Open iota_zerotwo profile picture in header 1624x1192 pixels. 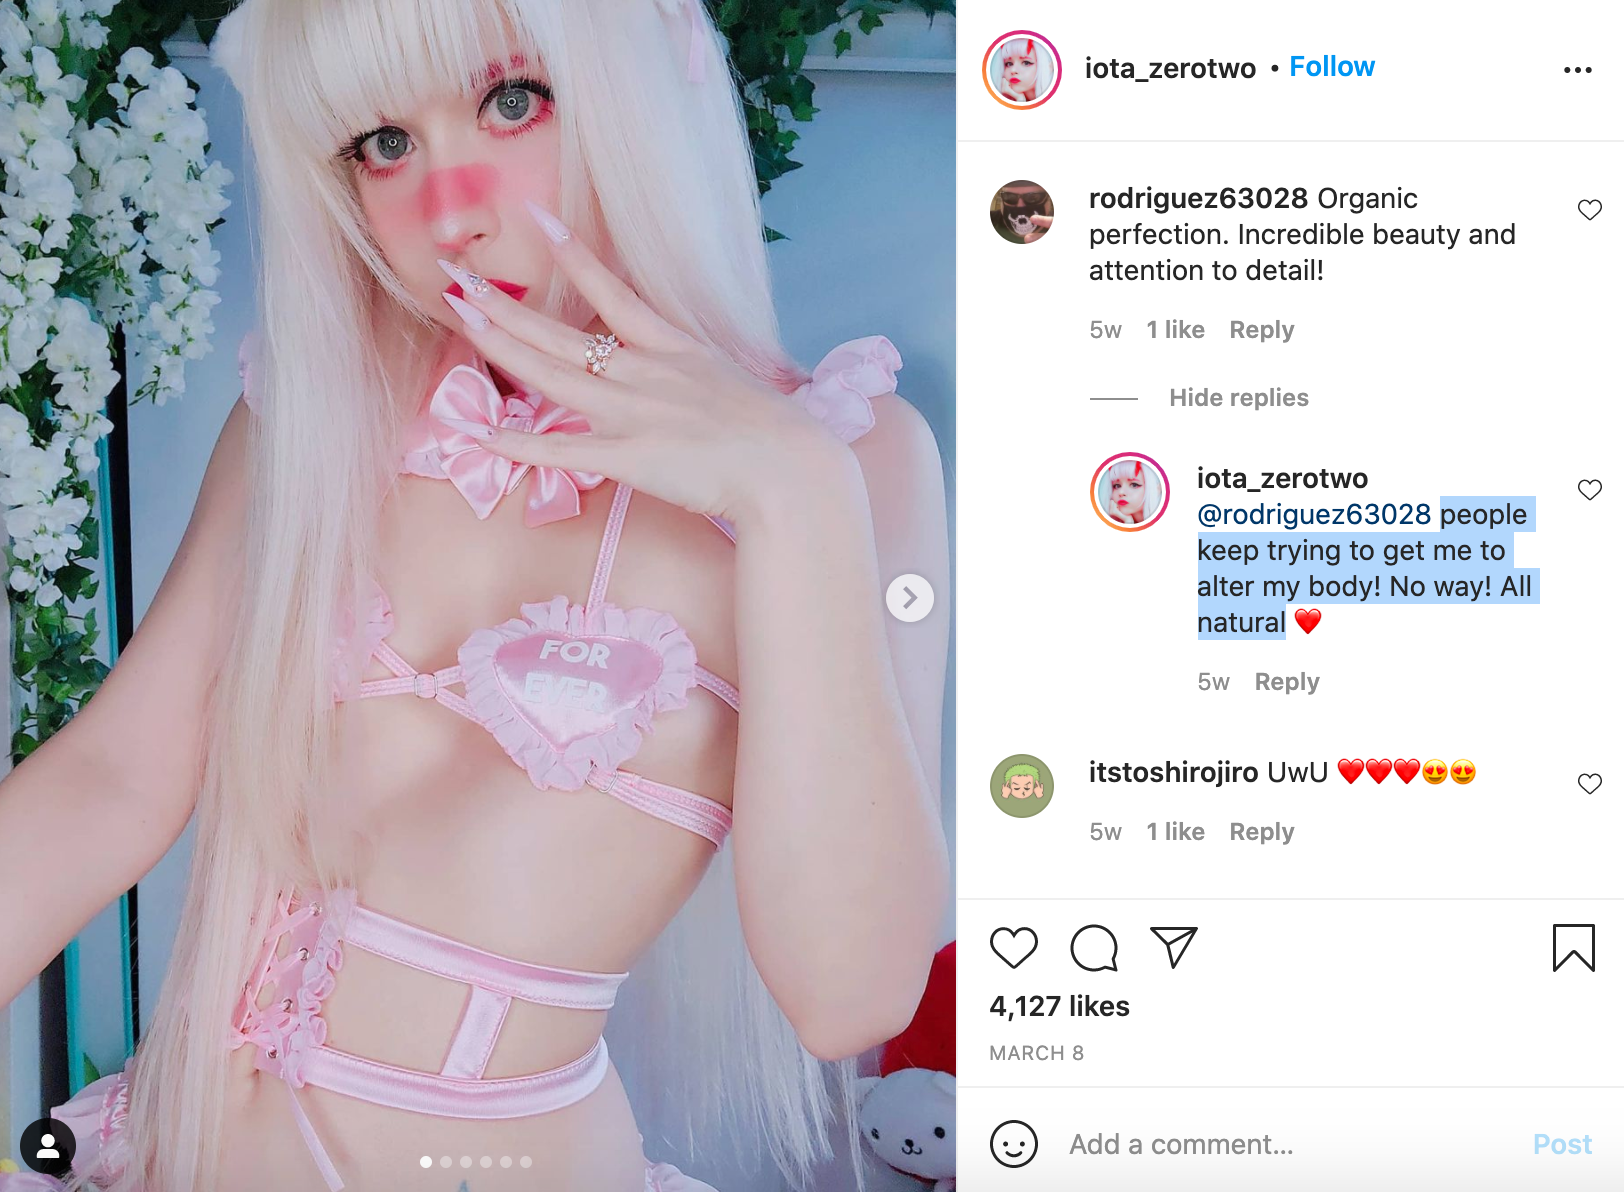[x=1021, y=69]
